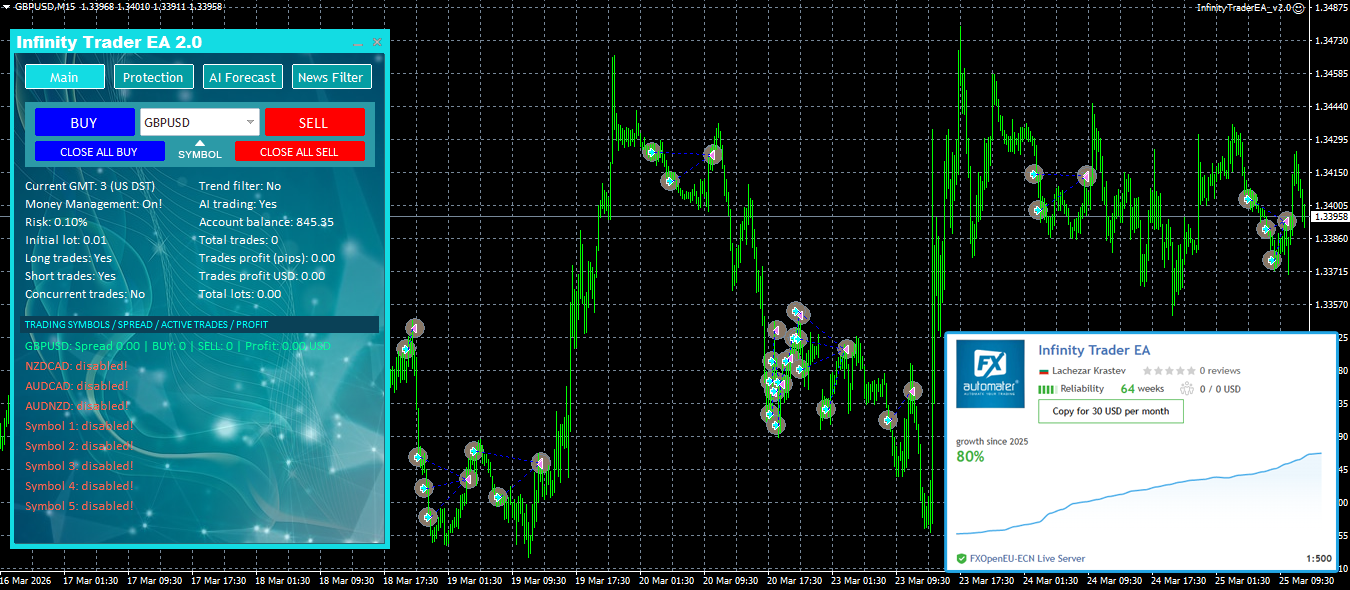
Task: Click Long trades: Yes text
Action: pos(68,258)
